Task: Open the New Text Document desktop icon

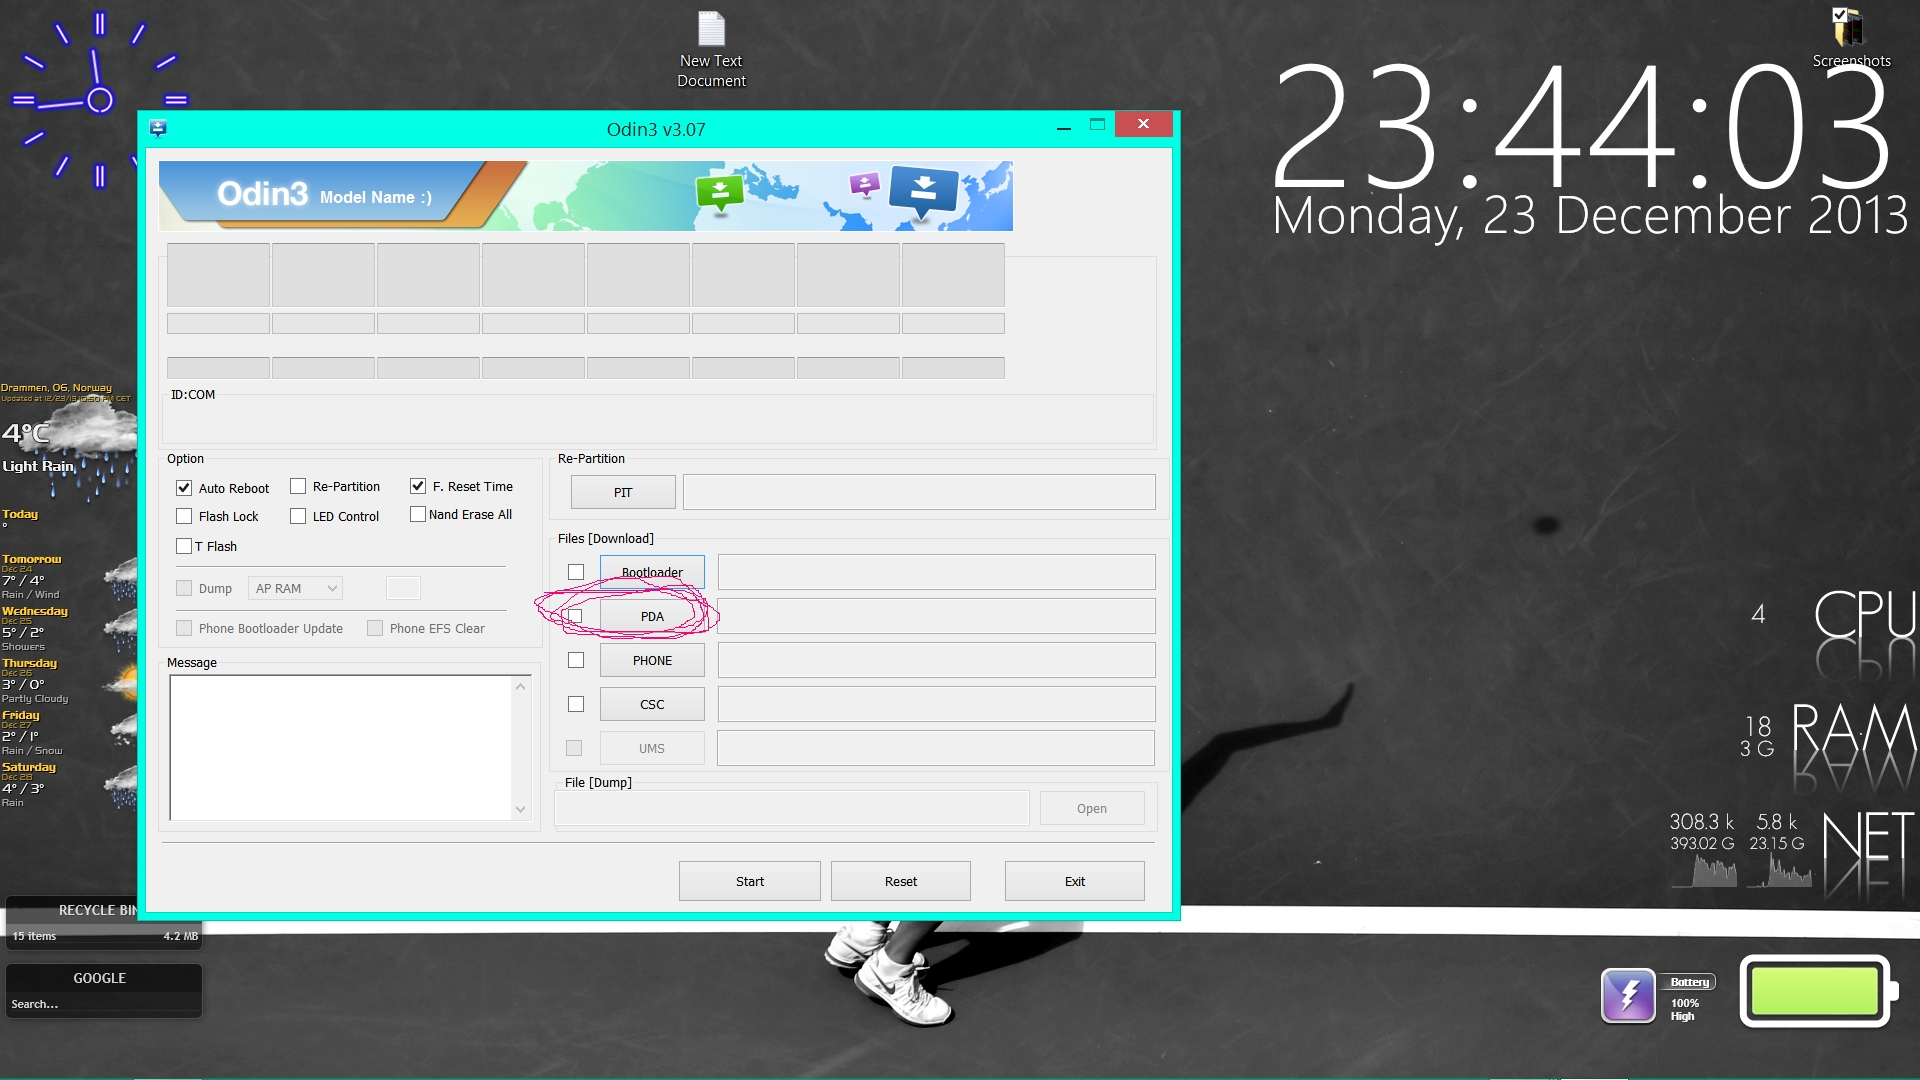Action: pyautogui.click(x=711, y=50)
